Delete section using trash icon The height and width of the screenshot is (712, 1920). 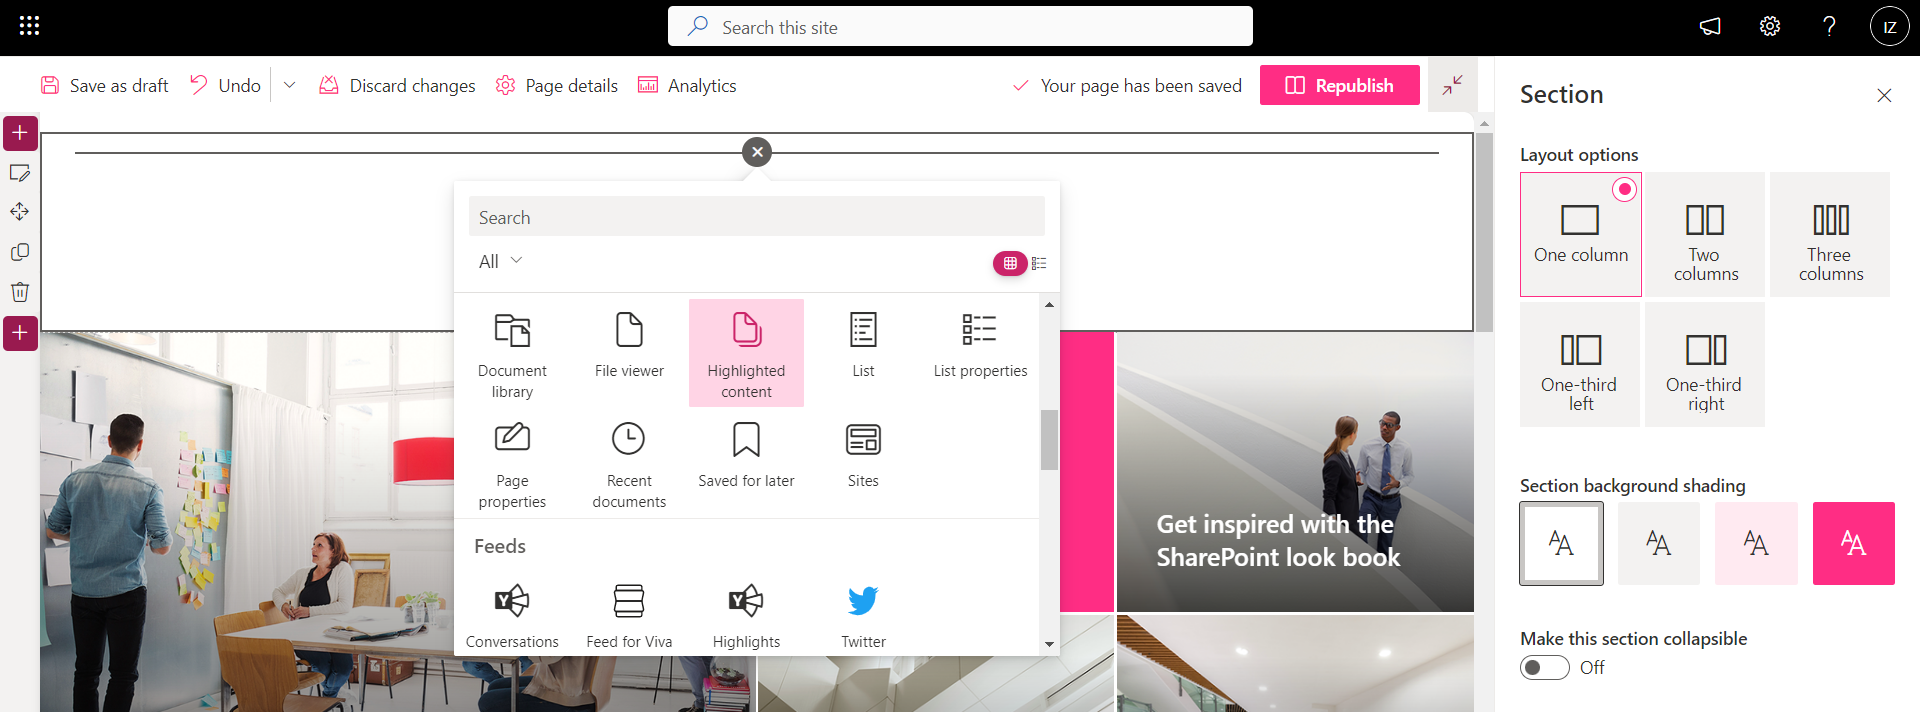click(20, 292)
